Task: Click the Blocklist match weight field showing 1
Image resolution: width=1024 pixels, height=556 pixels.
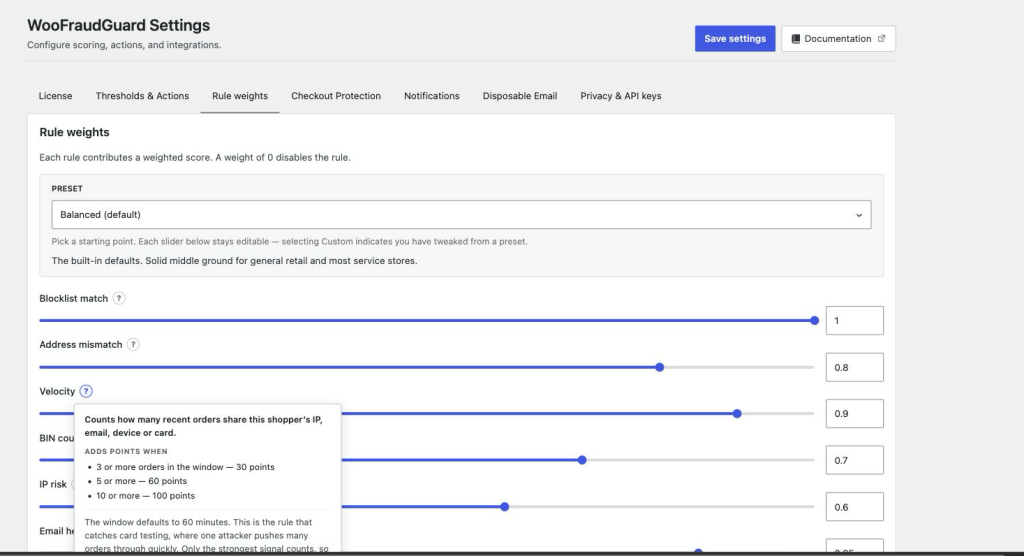Action: point(854,321)
